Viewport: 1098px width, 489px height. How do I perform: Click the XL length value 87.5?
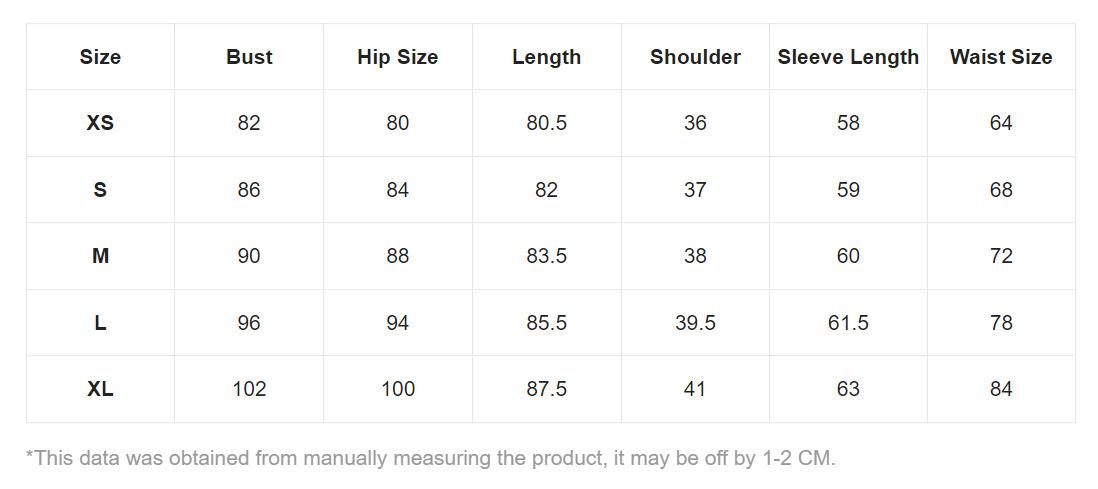546,390
